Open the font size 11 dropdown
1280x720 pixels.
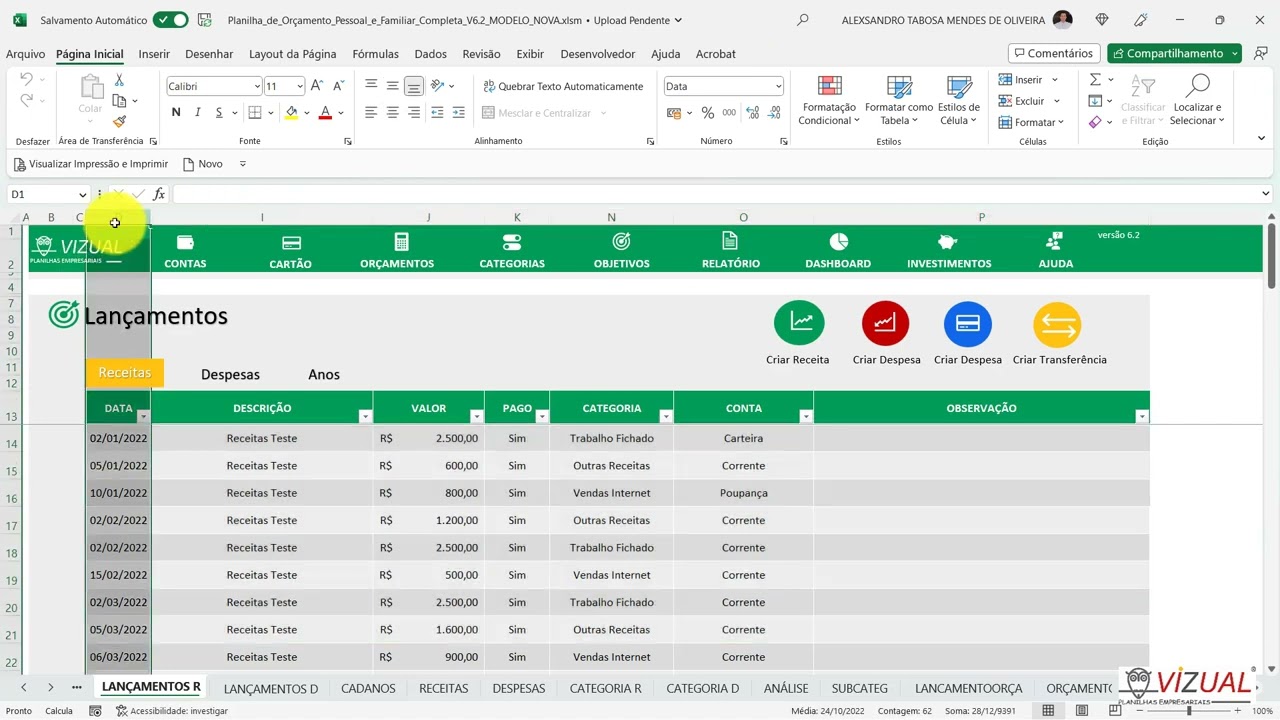click(x=298, y=87)
